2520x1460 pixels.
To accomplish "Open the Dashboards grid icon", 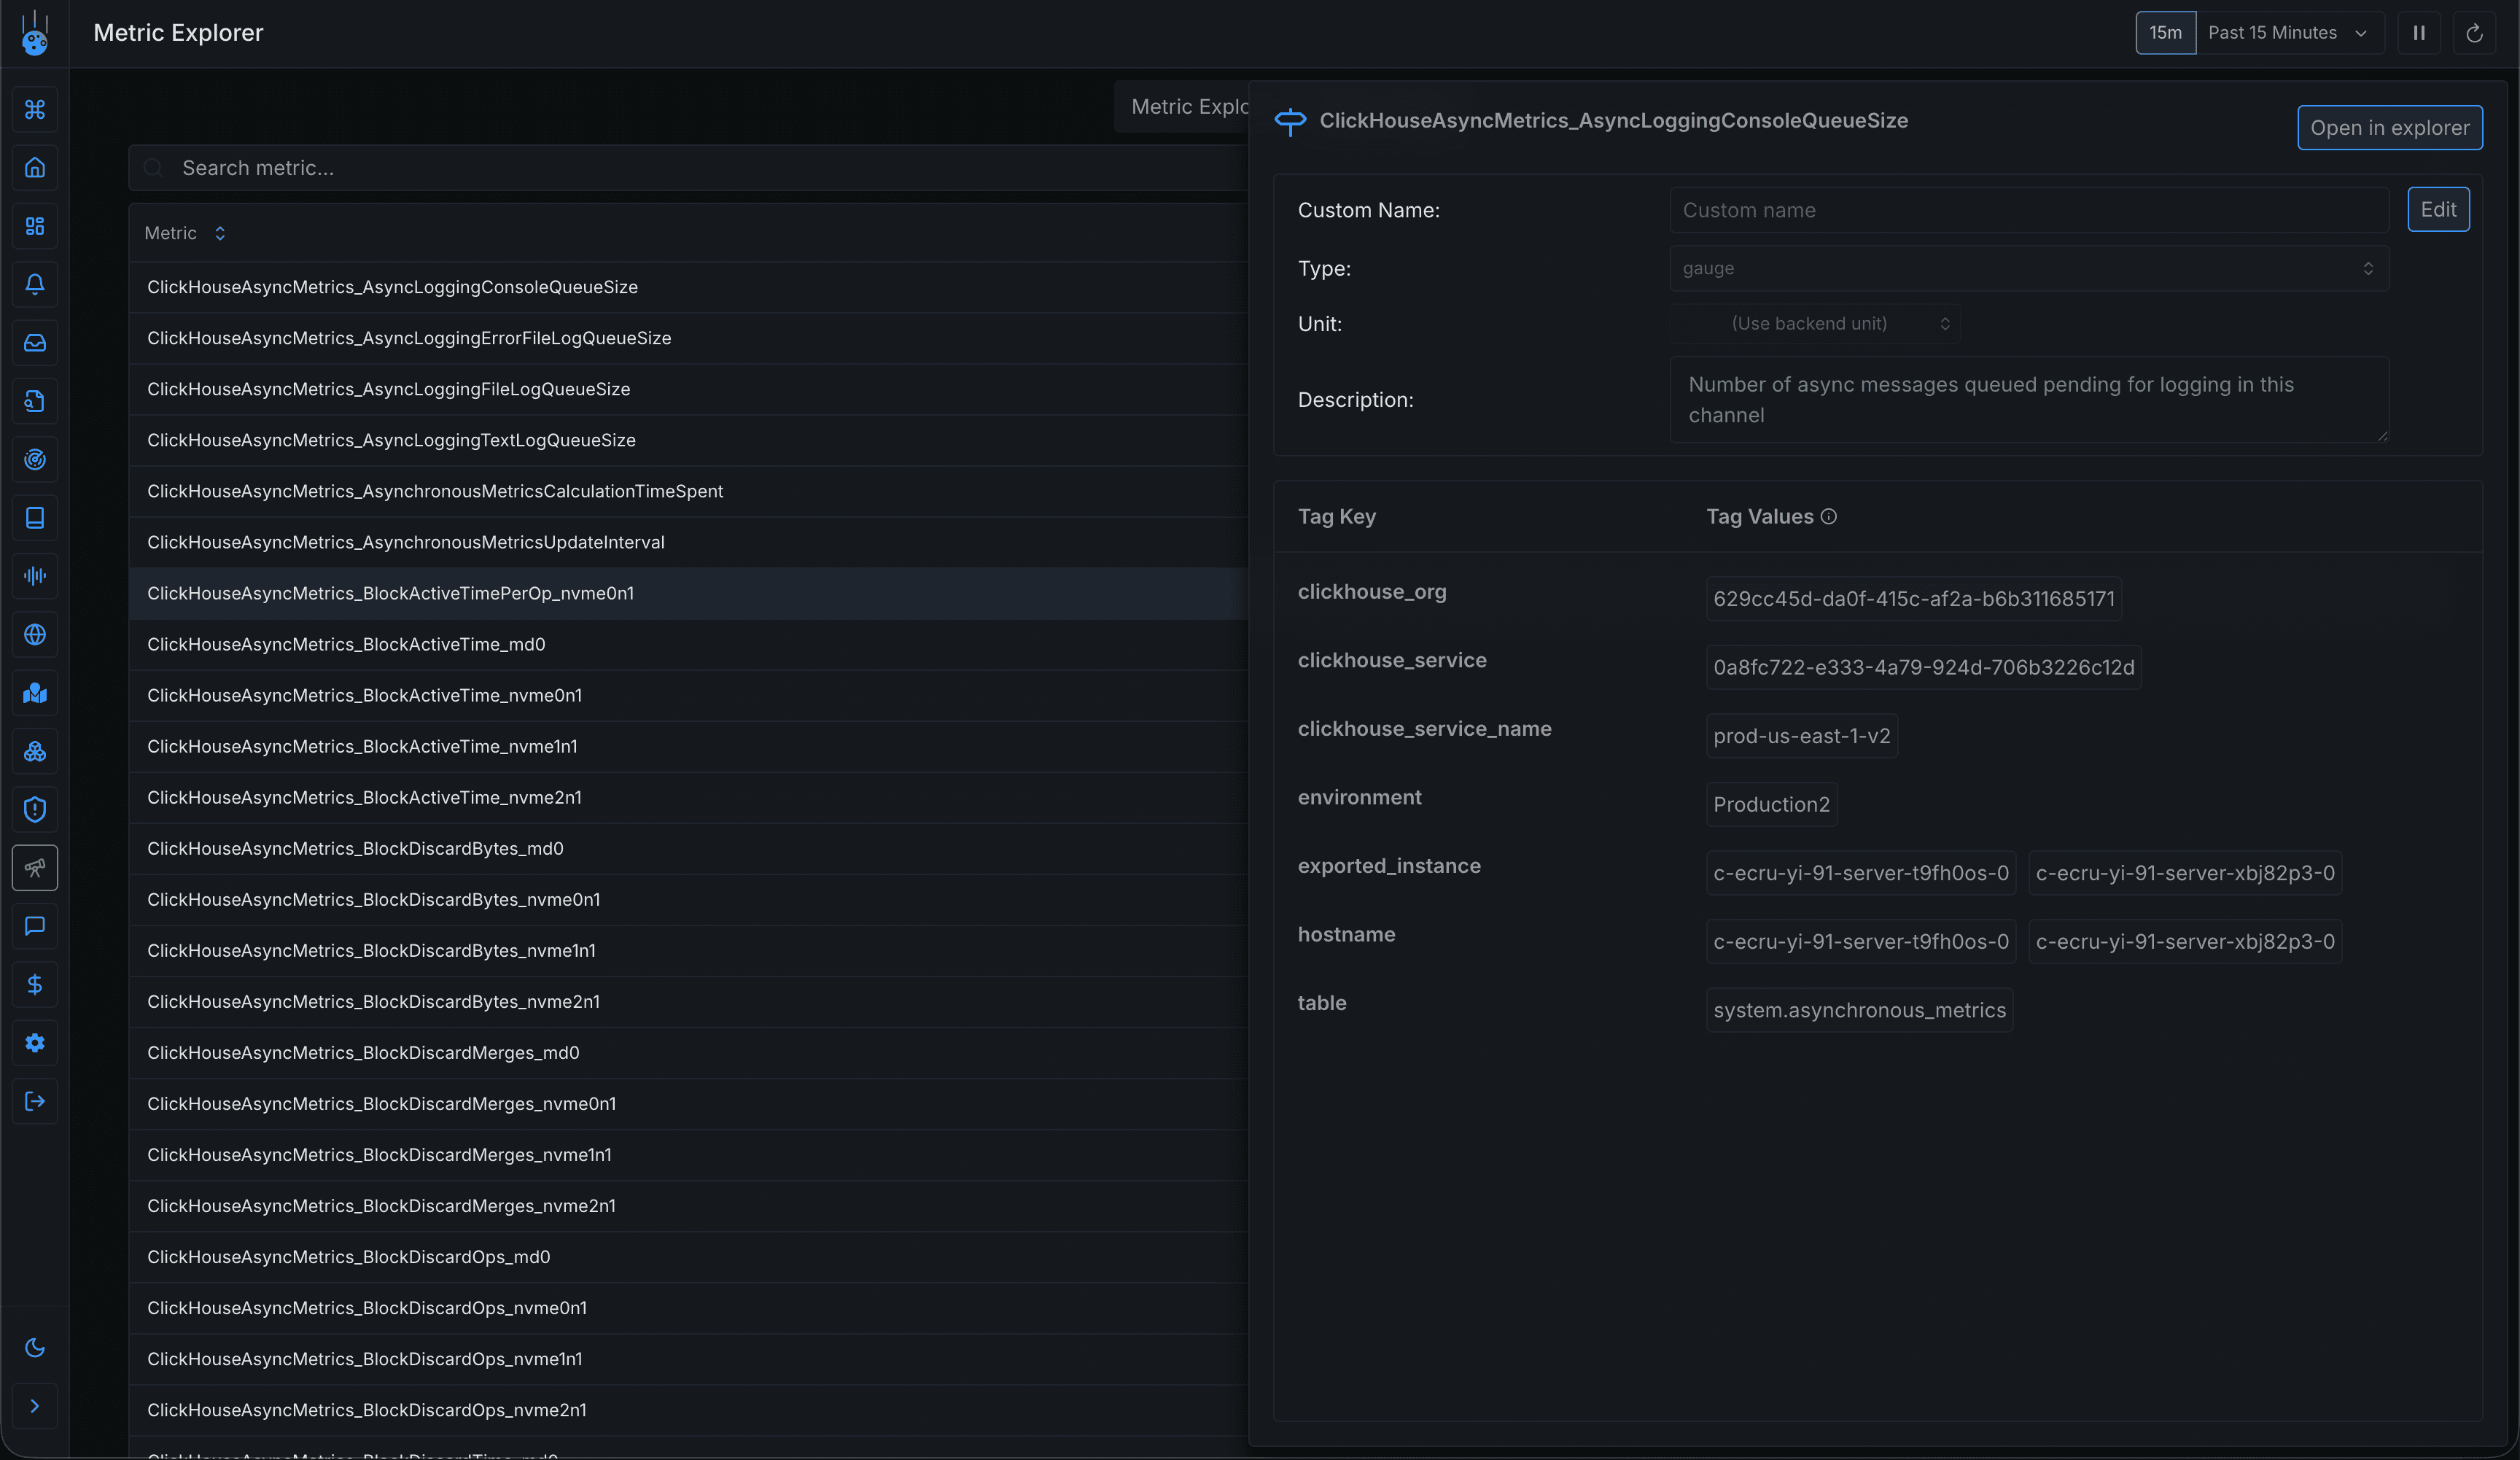I will [35, 226].
